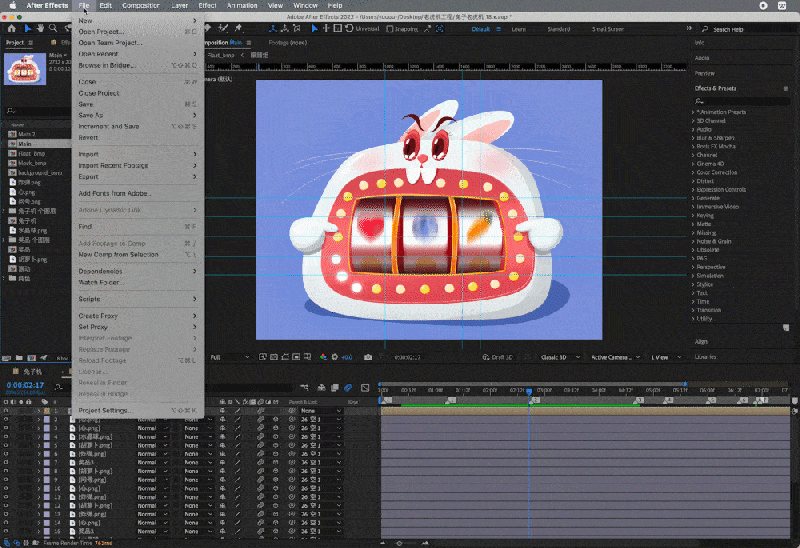Toggle visibility eye of layer 4
800x548 pixels.
coord(6,437)
